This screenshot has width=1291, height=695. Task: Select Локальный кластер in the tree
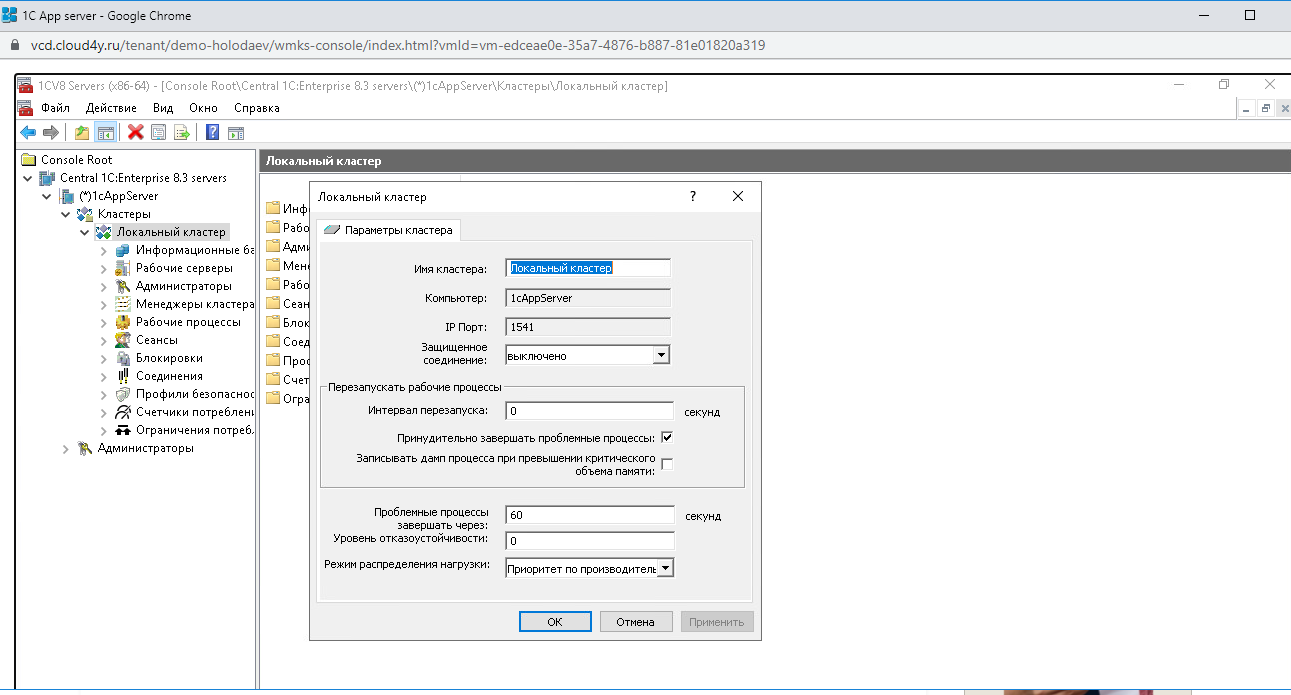tap(171, 232)
